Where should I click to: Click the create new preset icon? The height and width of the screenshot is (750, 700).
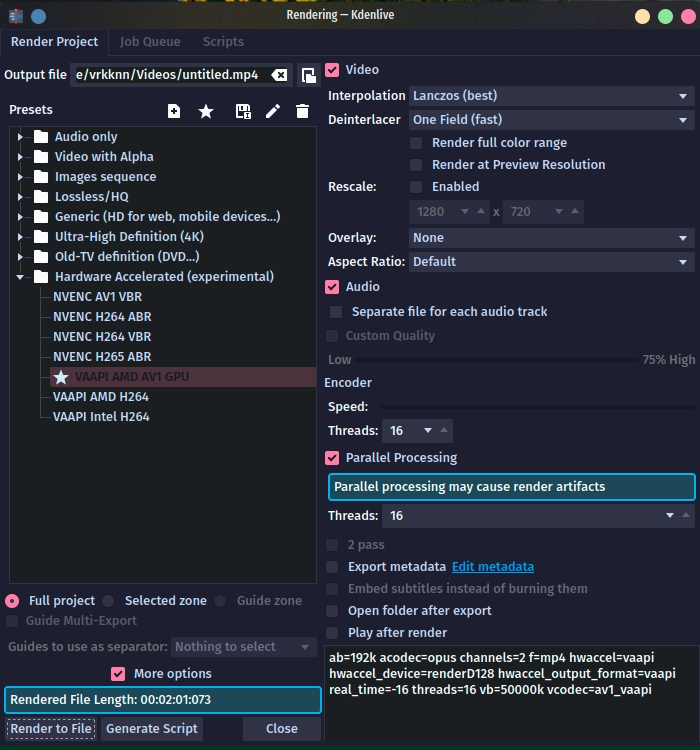(x=174, y=111)
